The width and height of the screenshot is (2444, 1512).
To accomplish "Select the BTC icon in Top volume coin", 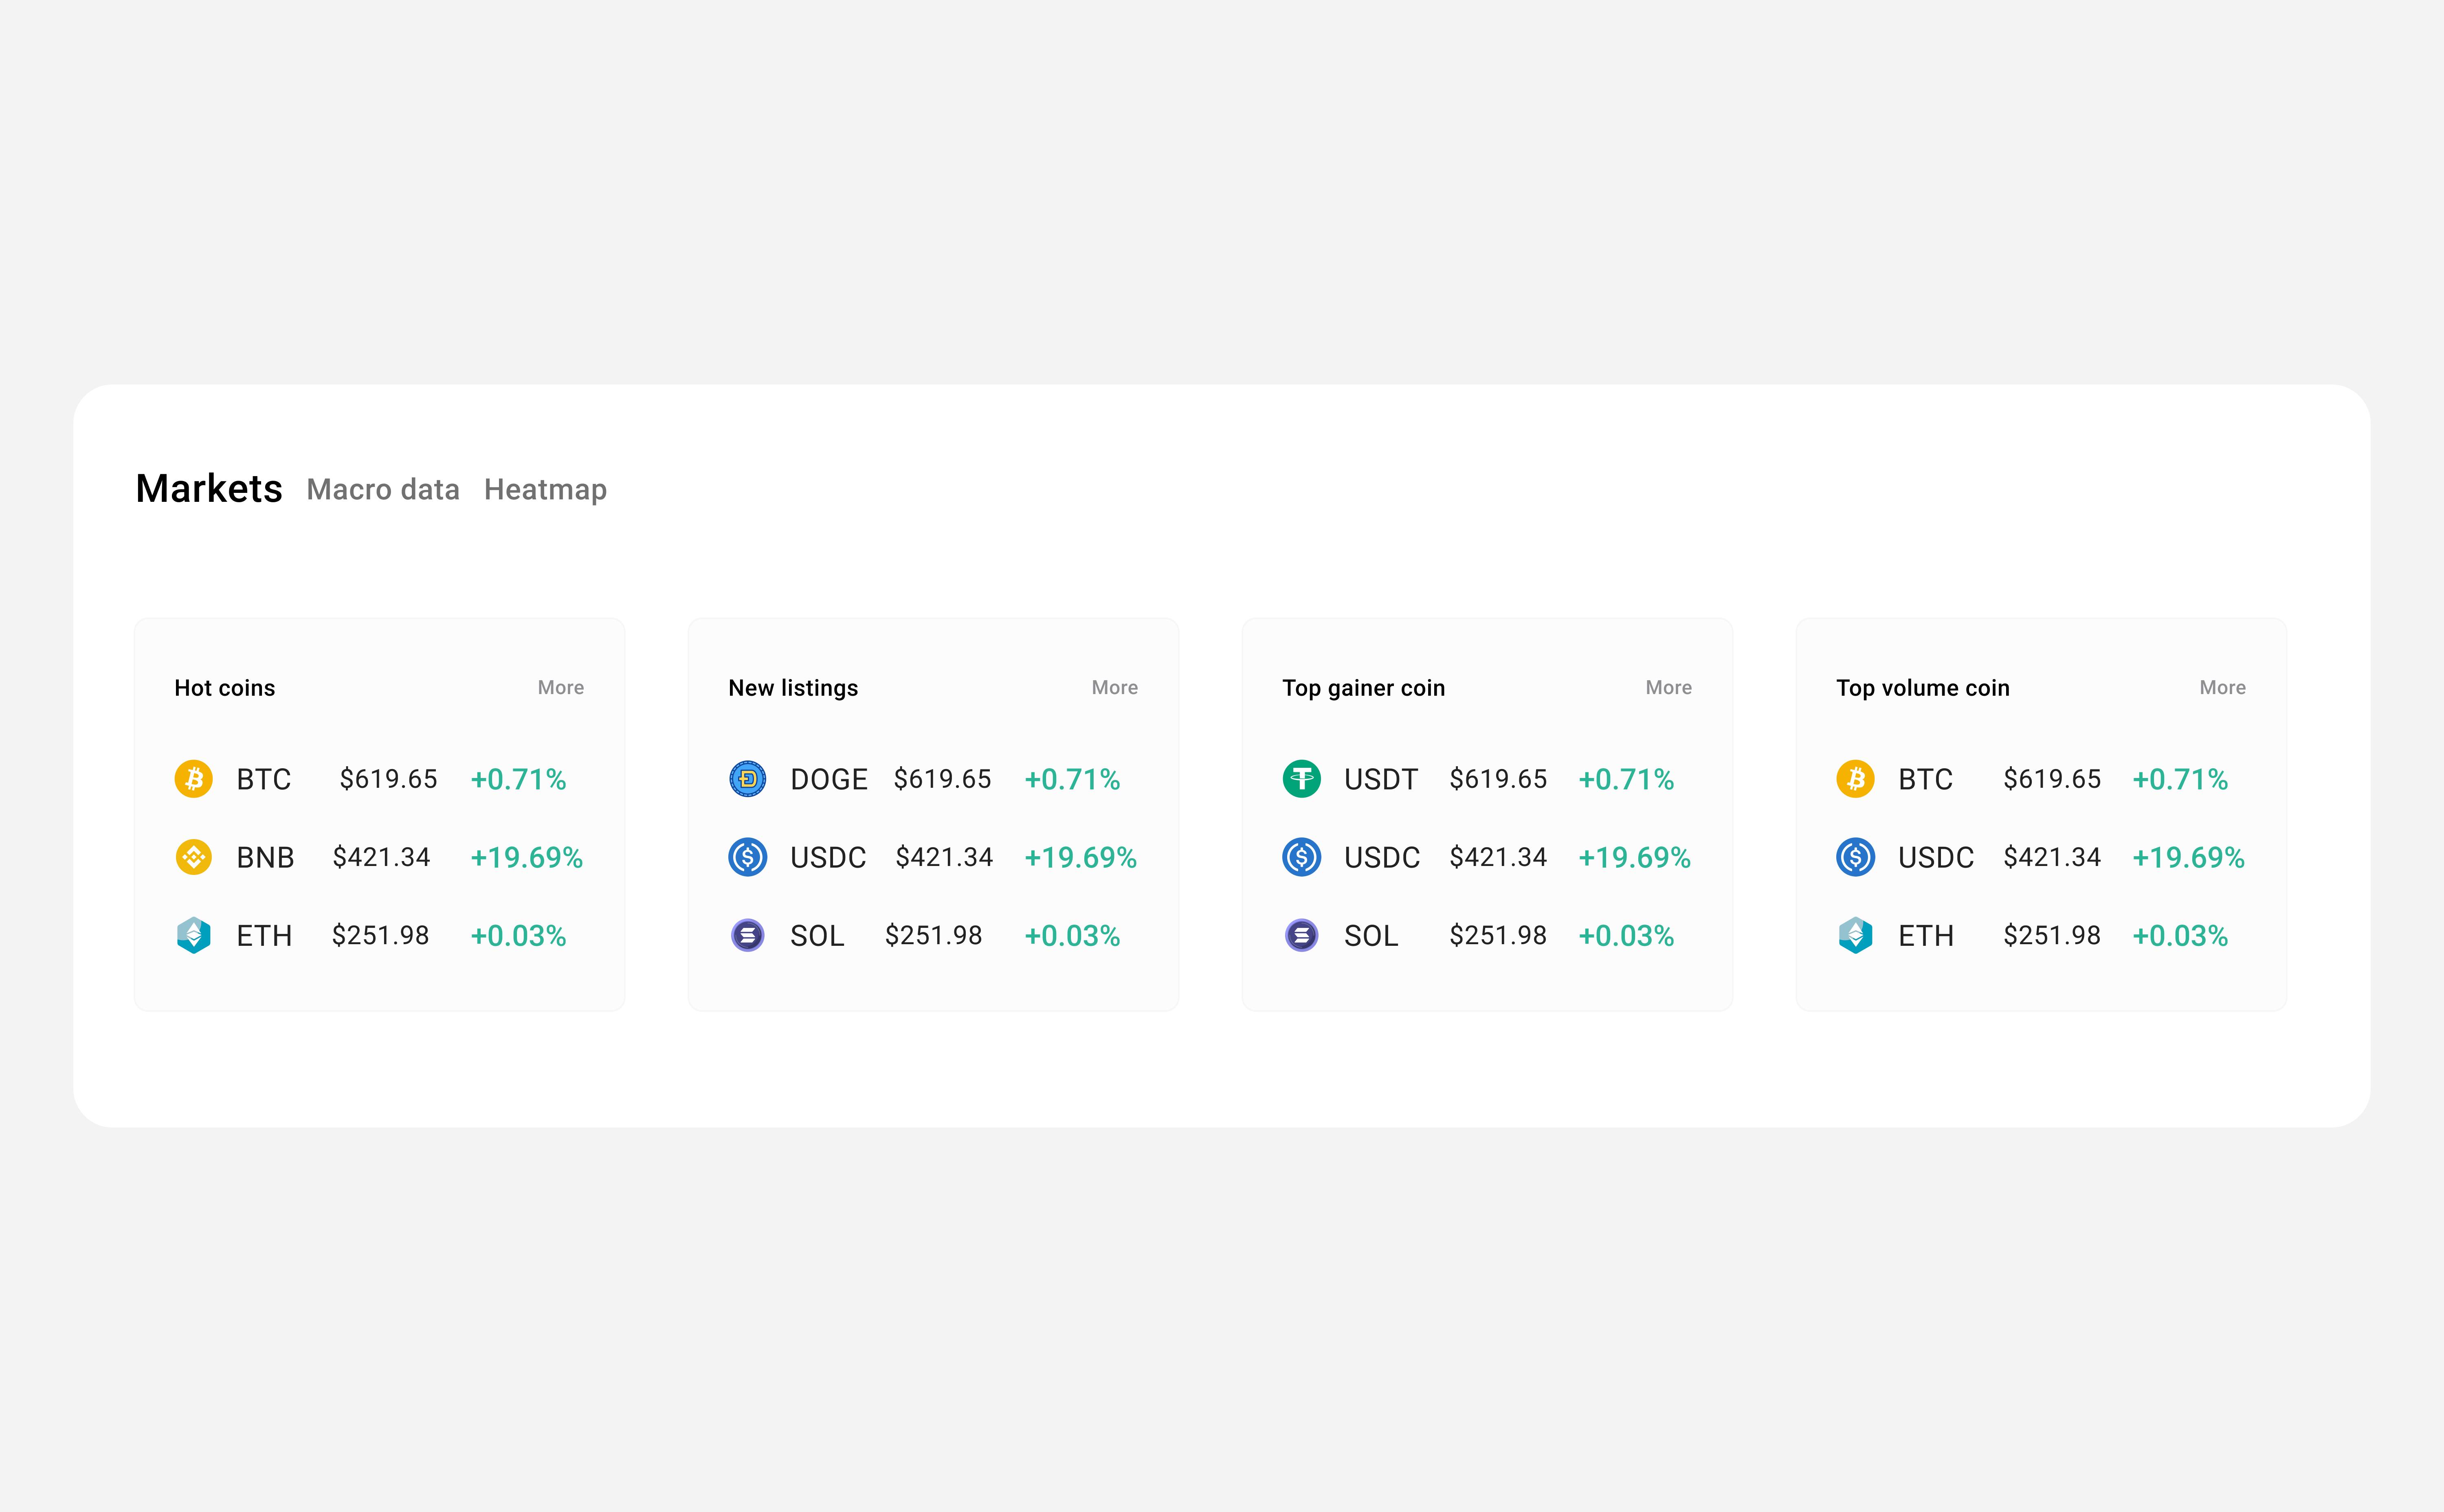I will [1856, 779].
